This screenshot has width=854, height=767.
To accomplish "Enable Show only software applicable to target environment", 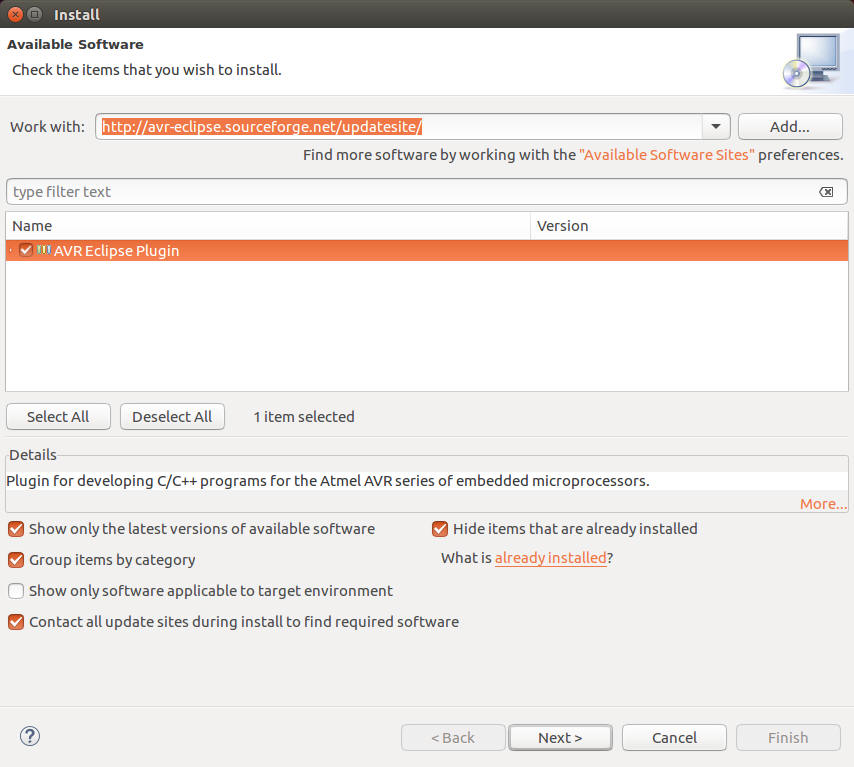I will click(16, 591).
